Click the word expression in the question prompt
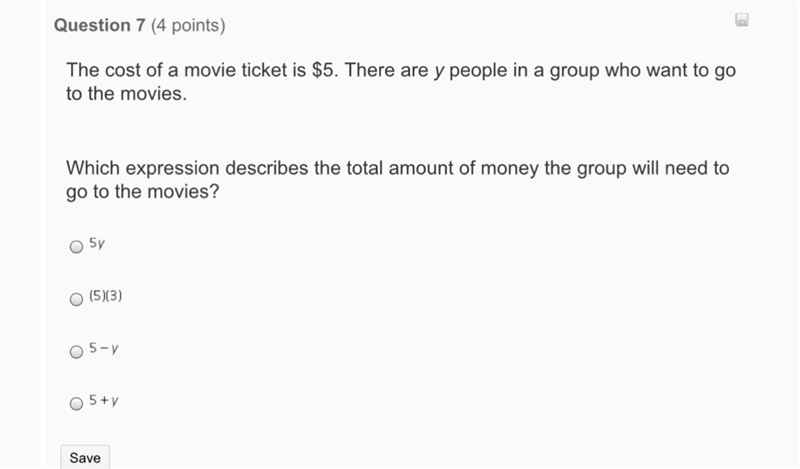Screen dimensions: 800x469 pos(172,168)
